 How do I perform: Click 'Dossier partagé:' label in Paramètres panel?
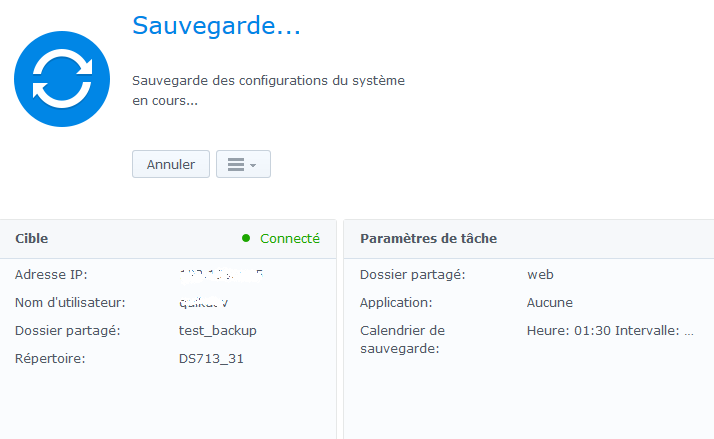pyautogui.click(x=413, y=275)
